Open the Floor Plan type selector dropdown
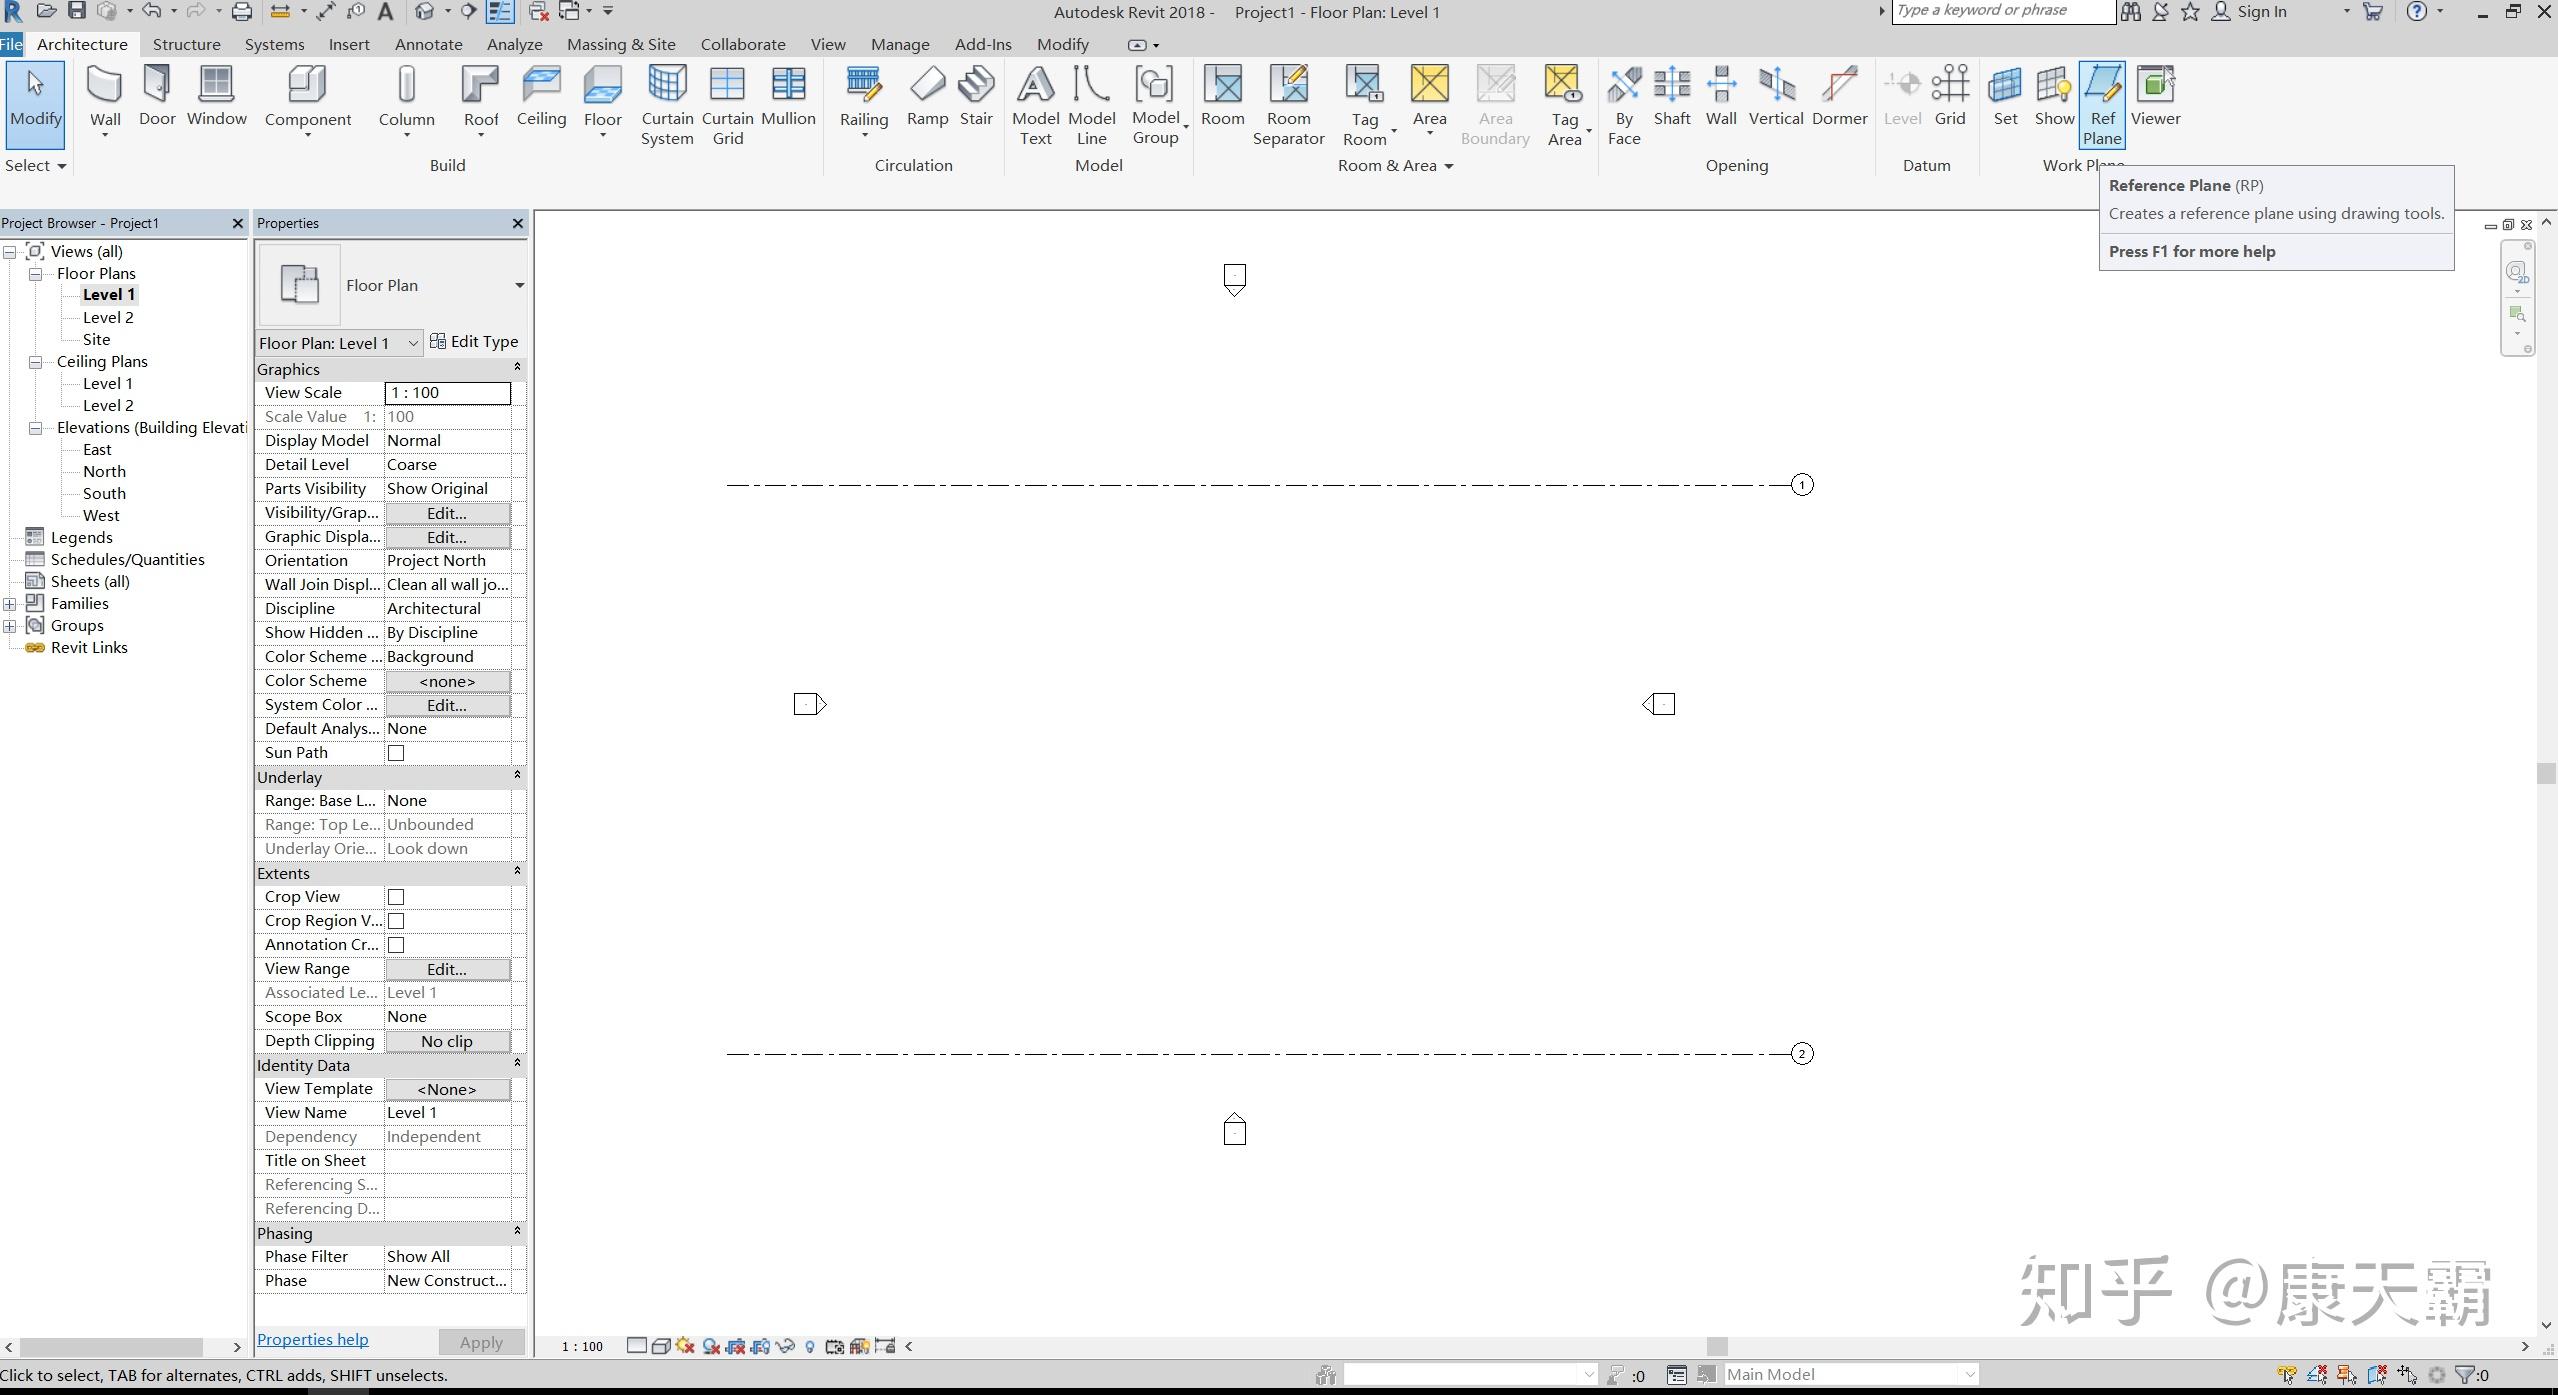The image size is (2558, 1395). (519, 286)
